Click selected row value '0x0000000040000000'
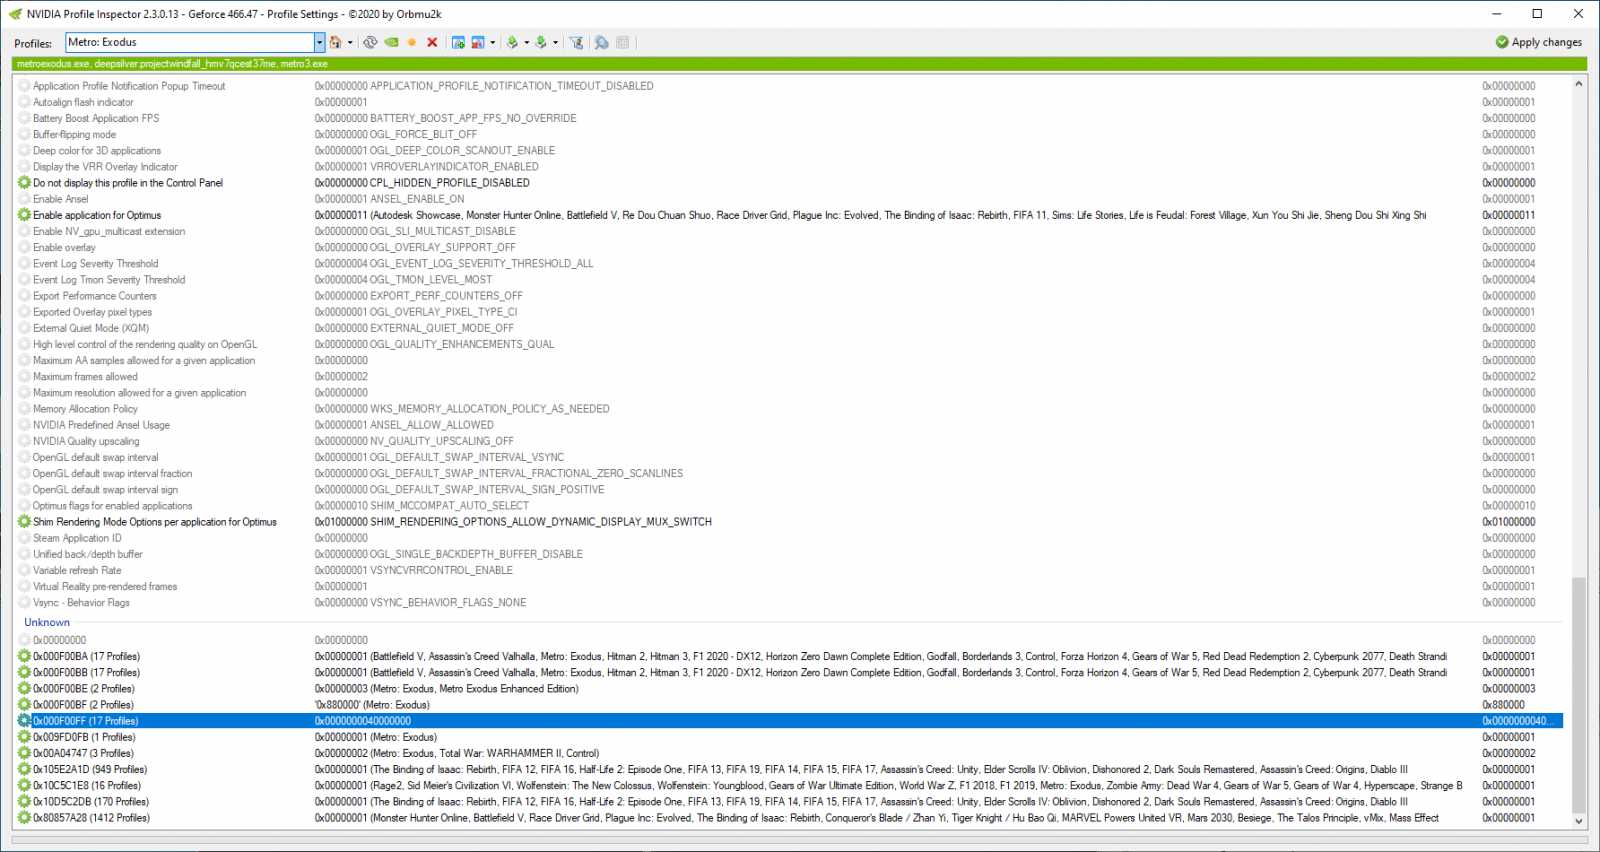This screenshot has width=1600, height=852. pyautogui.click(x=363, y=721)
